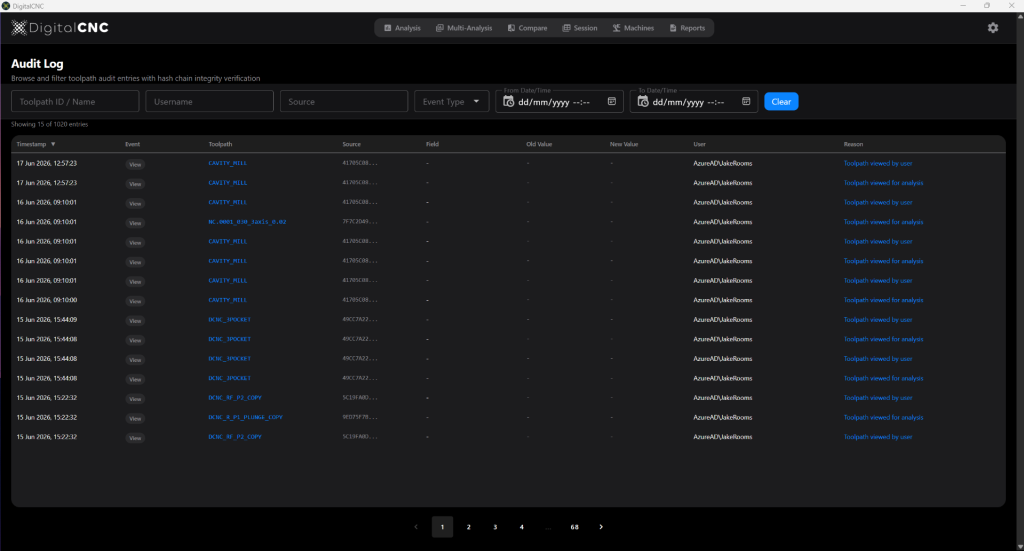
Task: Jump to page 68
Action: point(574,527)
